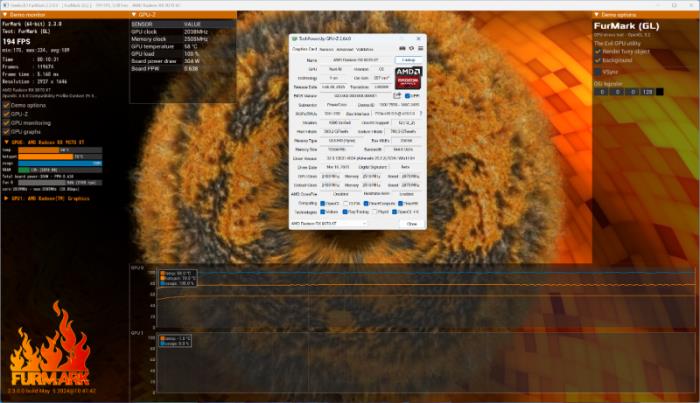Click the 194 FPS readout
700x403 pixels.
point(17,42)
